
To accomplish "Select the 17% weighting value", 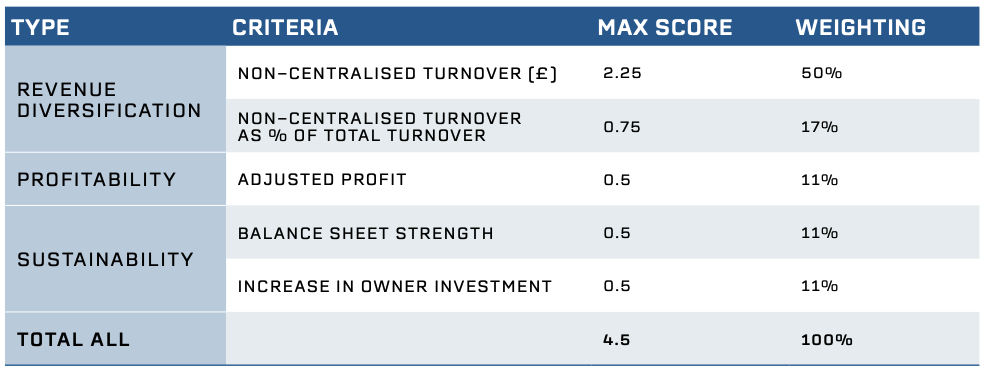I will point(819,127).
